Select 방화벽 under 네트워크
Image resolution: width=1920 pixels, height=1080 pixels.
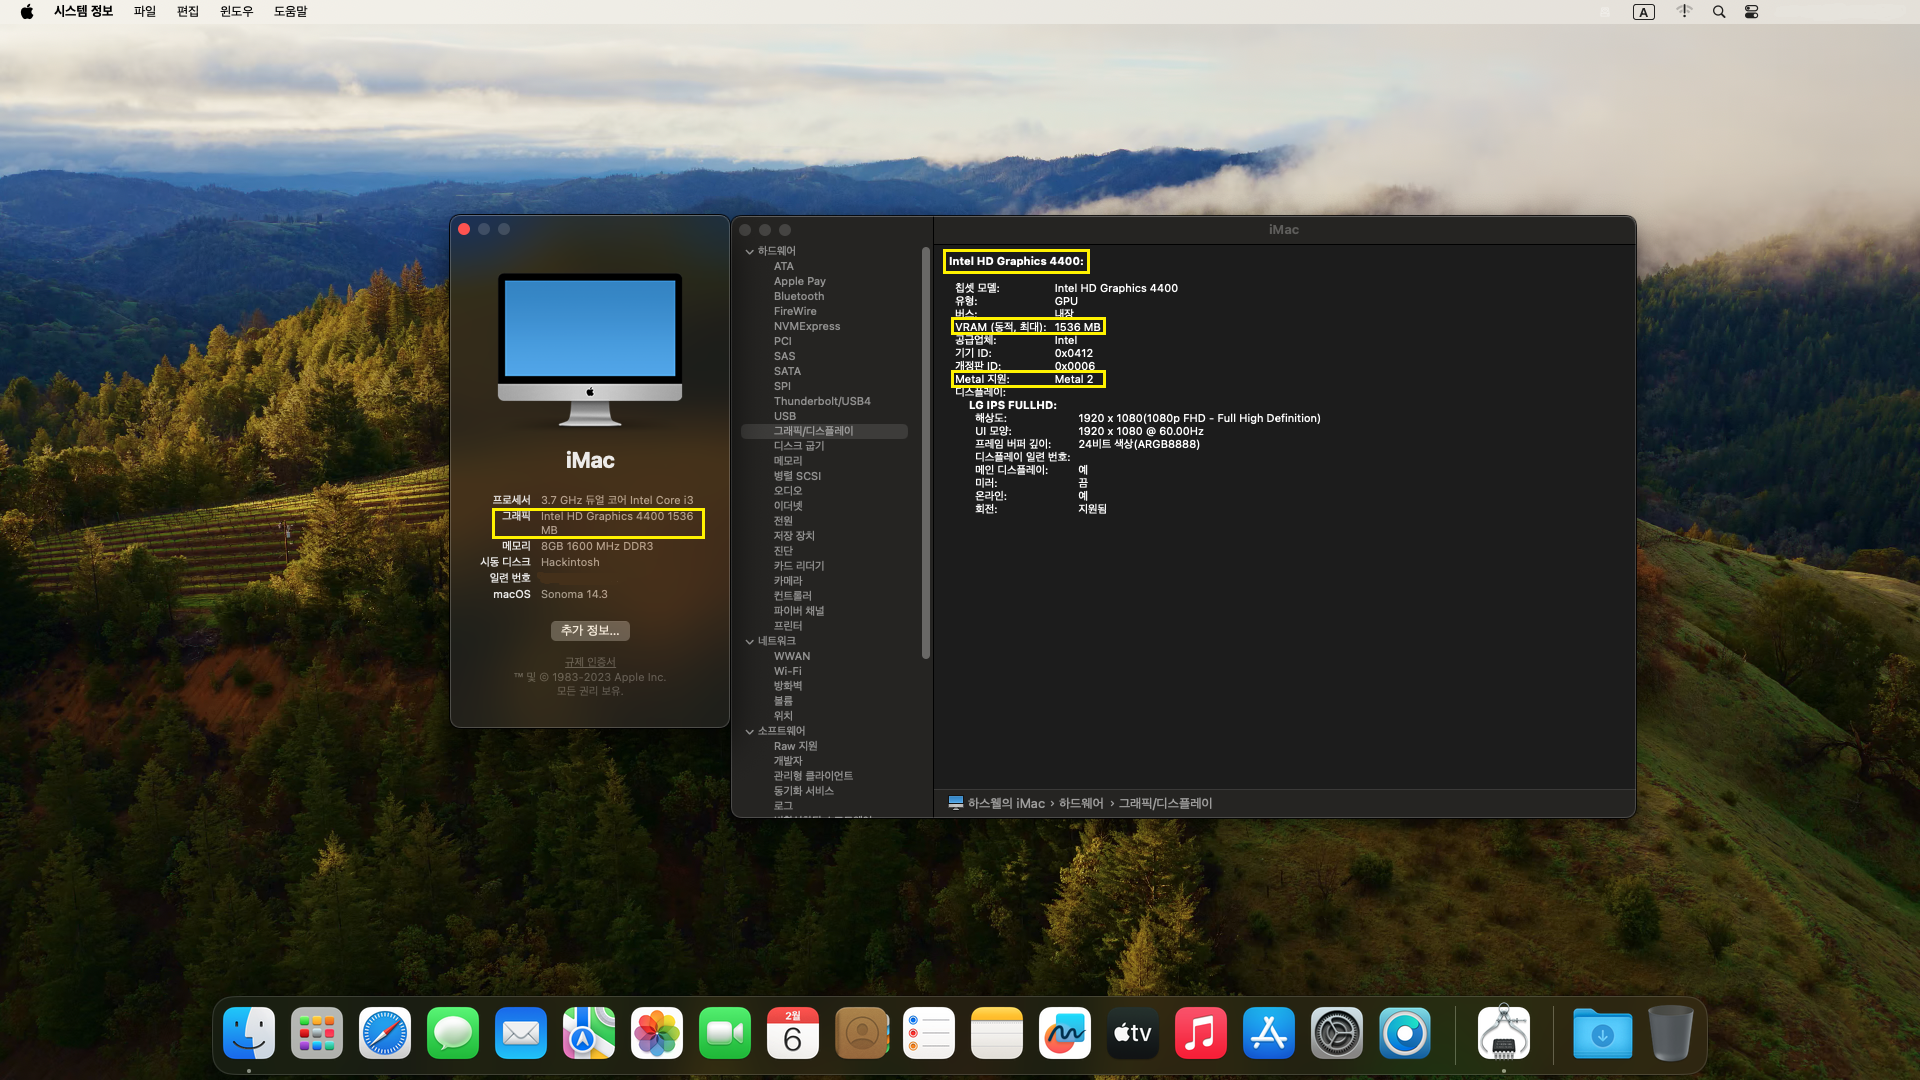788,687
